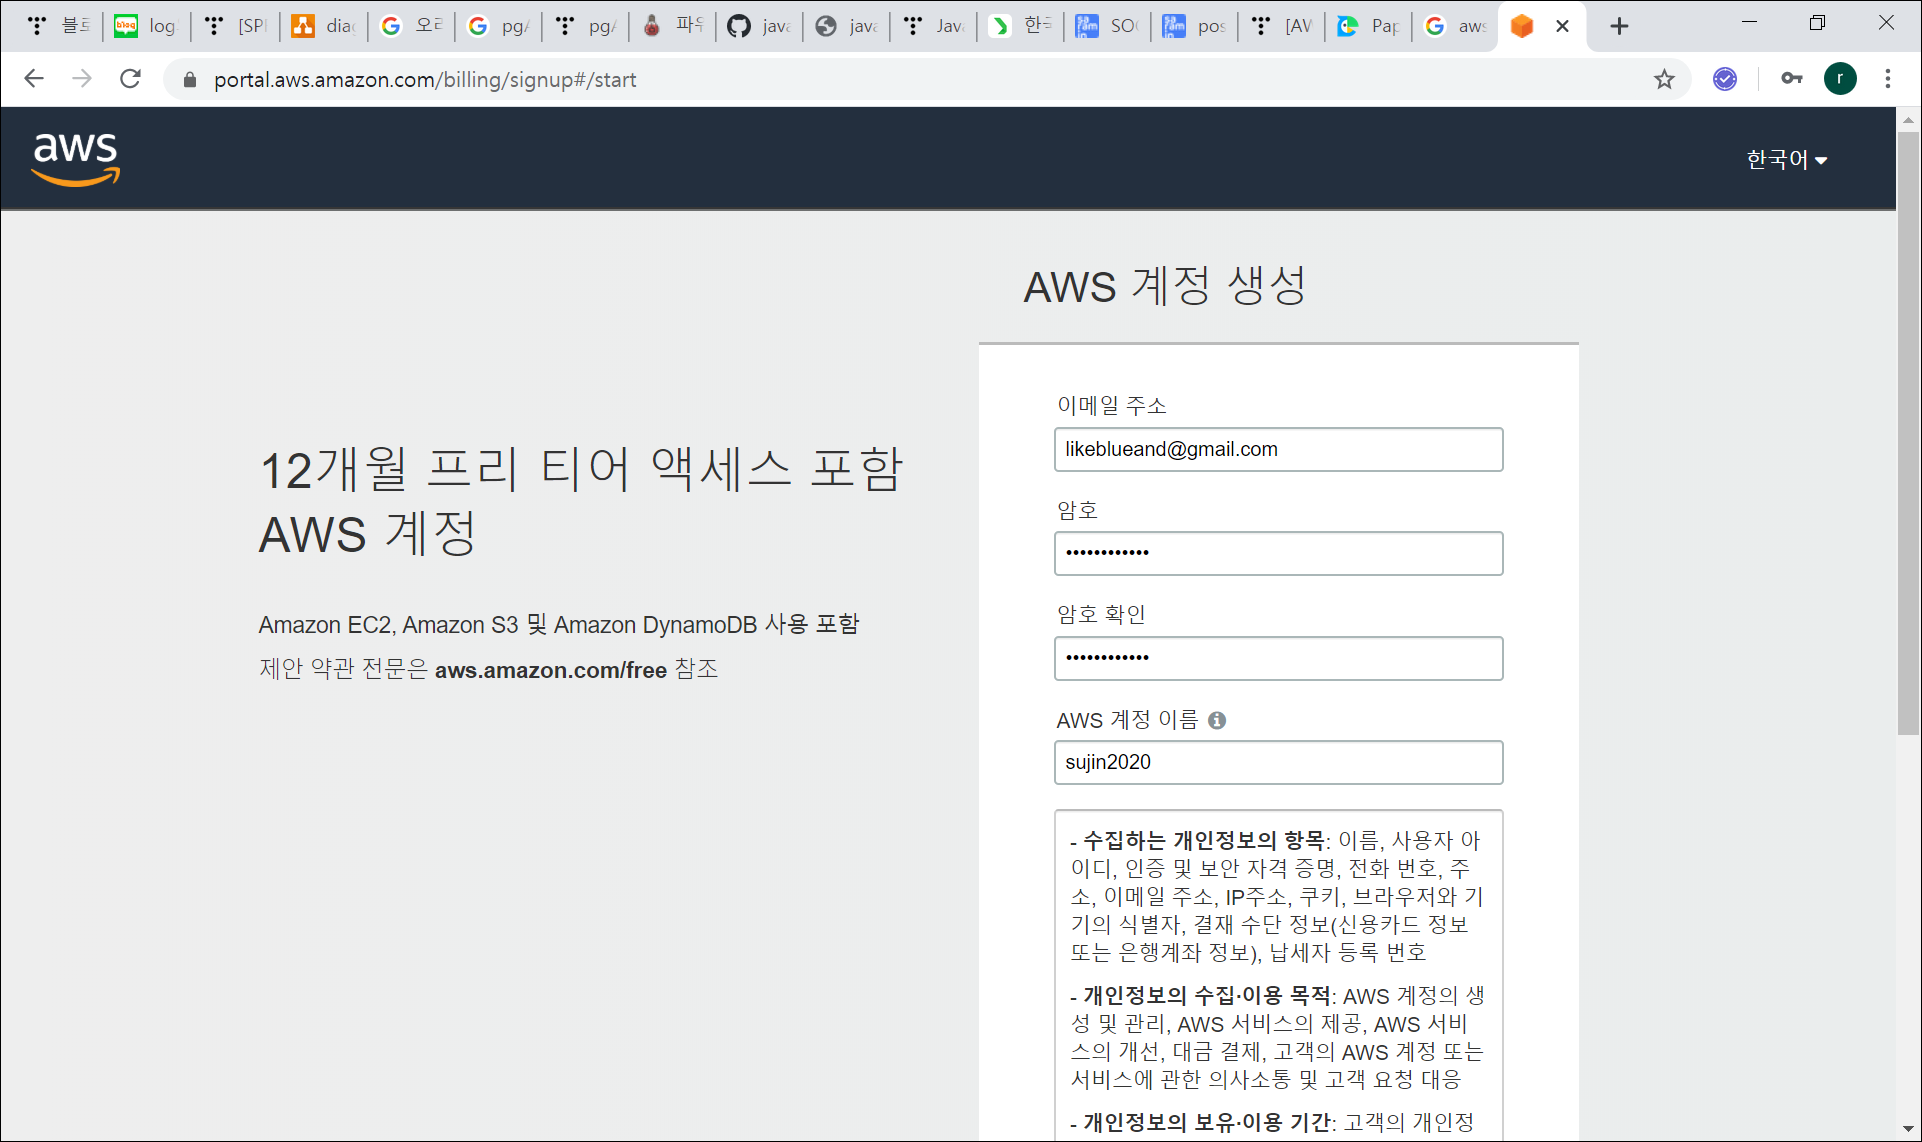Click the scrollbar up arrow
Viewport: 1922px width, 1142px height.
[1908, 119]
